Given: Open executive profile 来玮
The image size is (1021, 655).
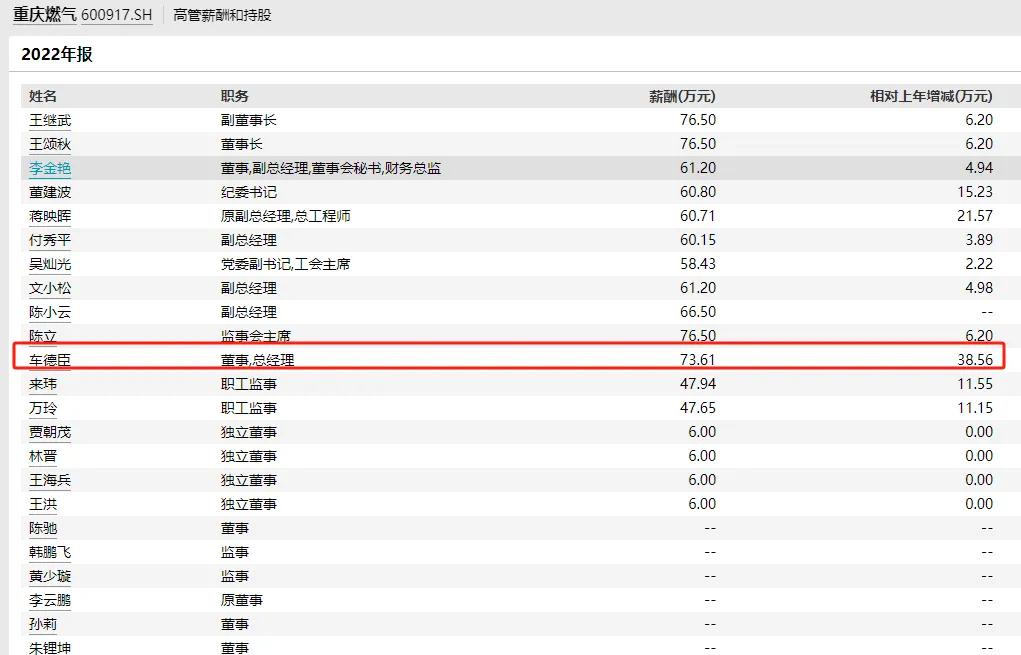Looking at the screenshot, I should click(x=43, y=384).
